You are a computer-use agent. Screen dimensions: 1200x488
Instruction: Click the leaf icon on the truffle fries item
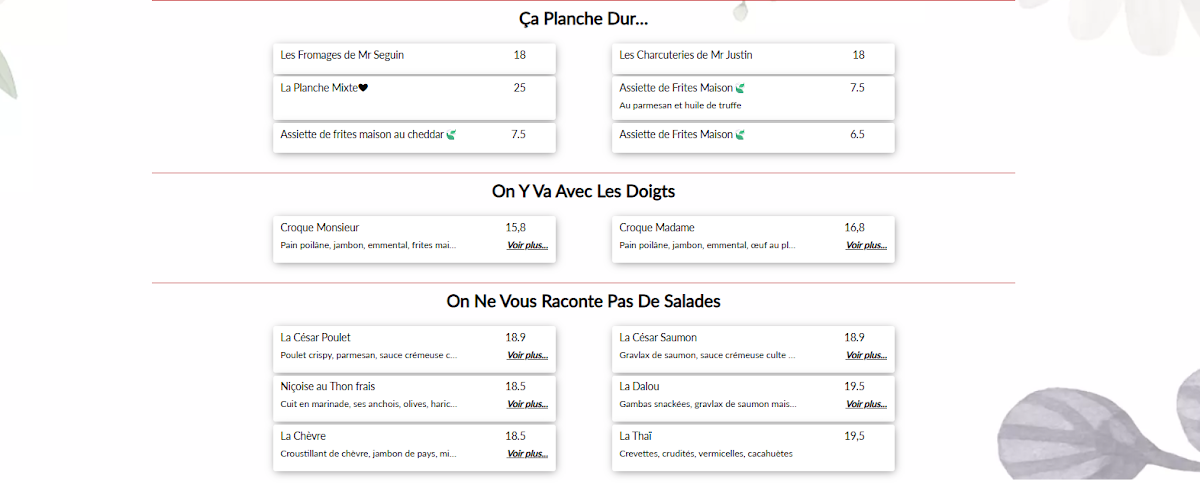coord(740,88)
